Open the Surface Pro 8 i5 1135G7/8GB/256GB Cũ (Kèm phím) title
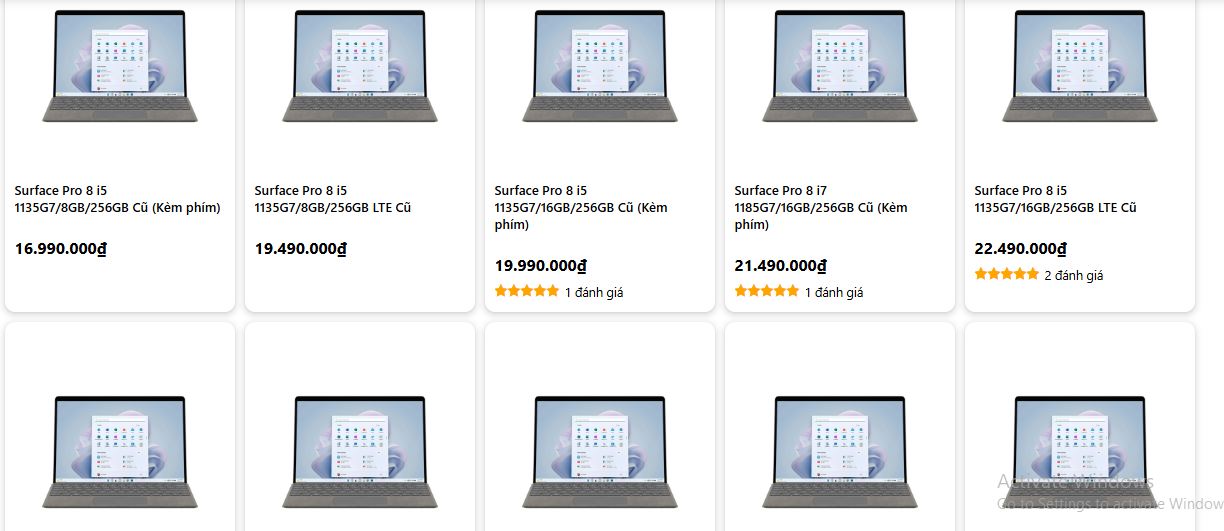This screenshot has width=1224, height=531. 117,199
